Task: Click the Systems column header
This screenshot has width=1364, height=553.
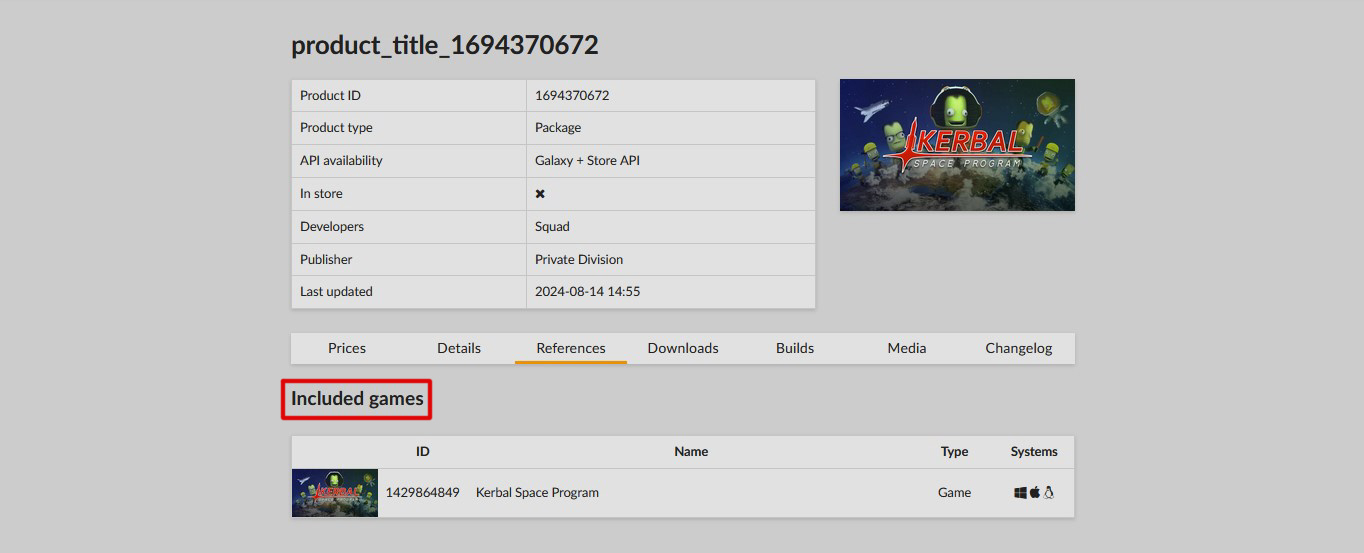Action: click(x=1034, y=452)
